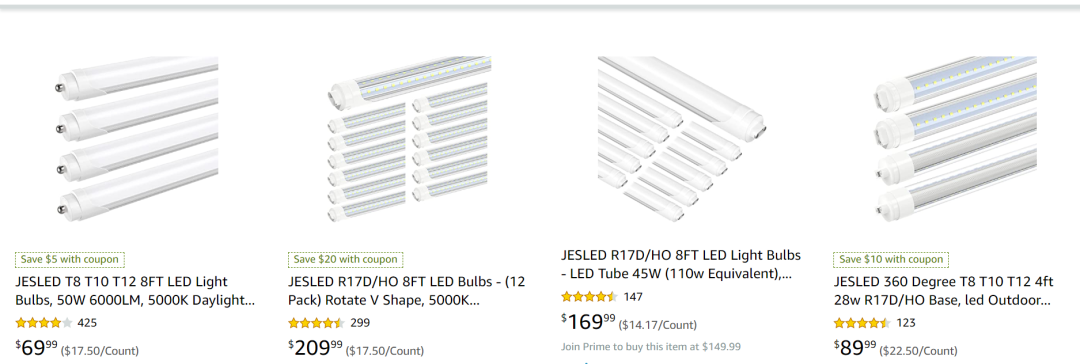Open JESLED R17D/HO LED Tube 45W title
The height and width of the screenshot is (364, 1080).
[x=681, y=265]
